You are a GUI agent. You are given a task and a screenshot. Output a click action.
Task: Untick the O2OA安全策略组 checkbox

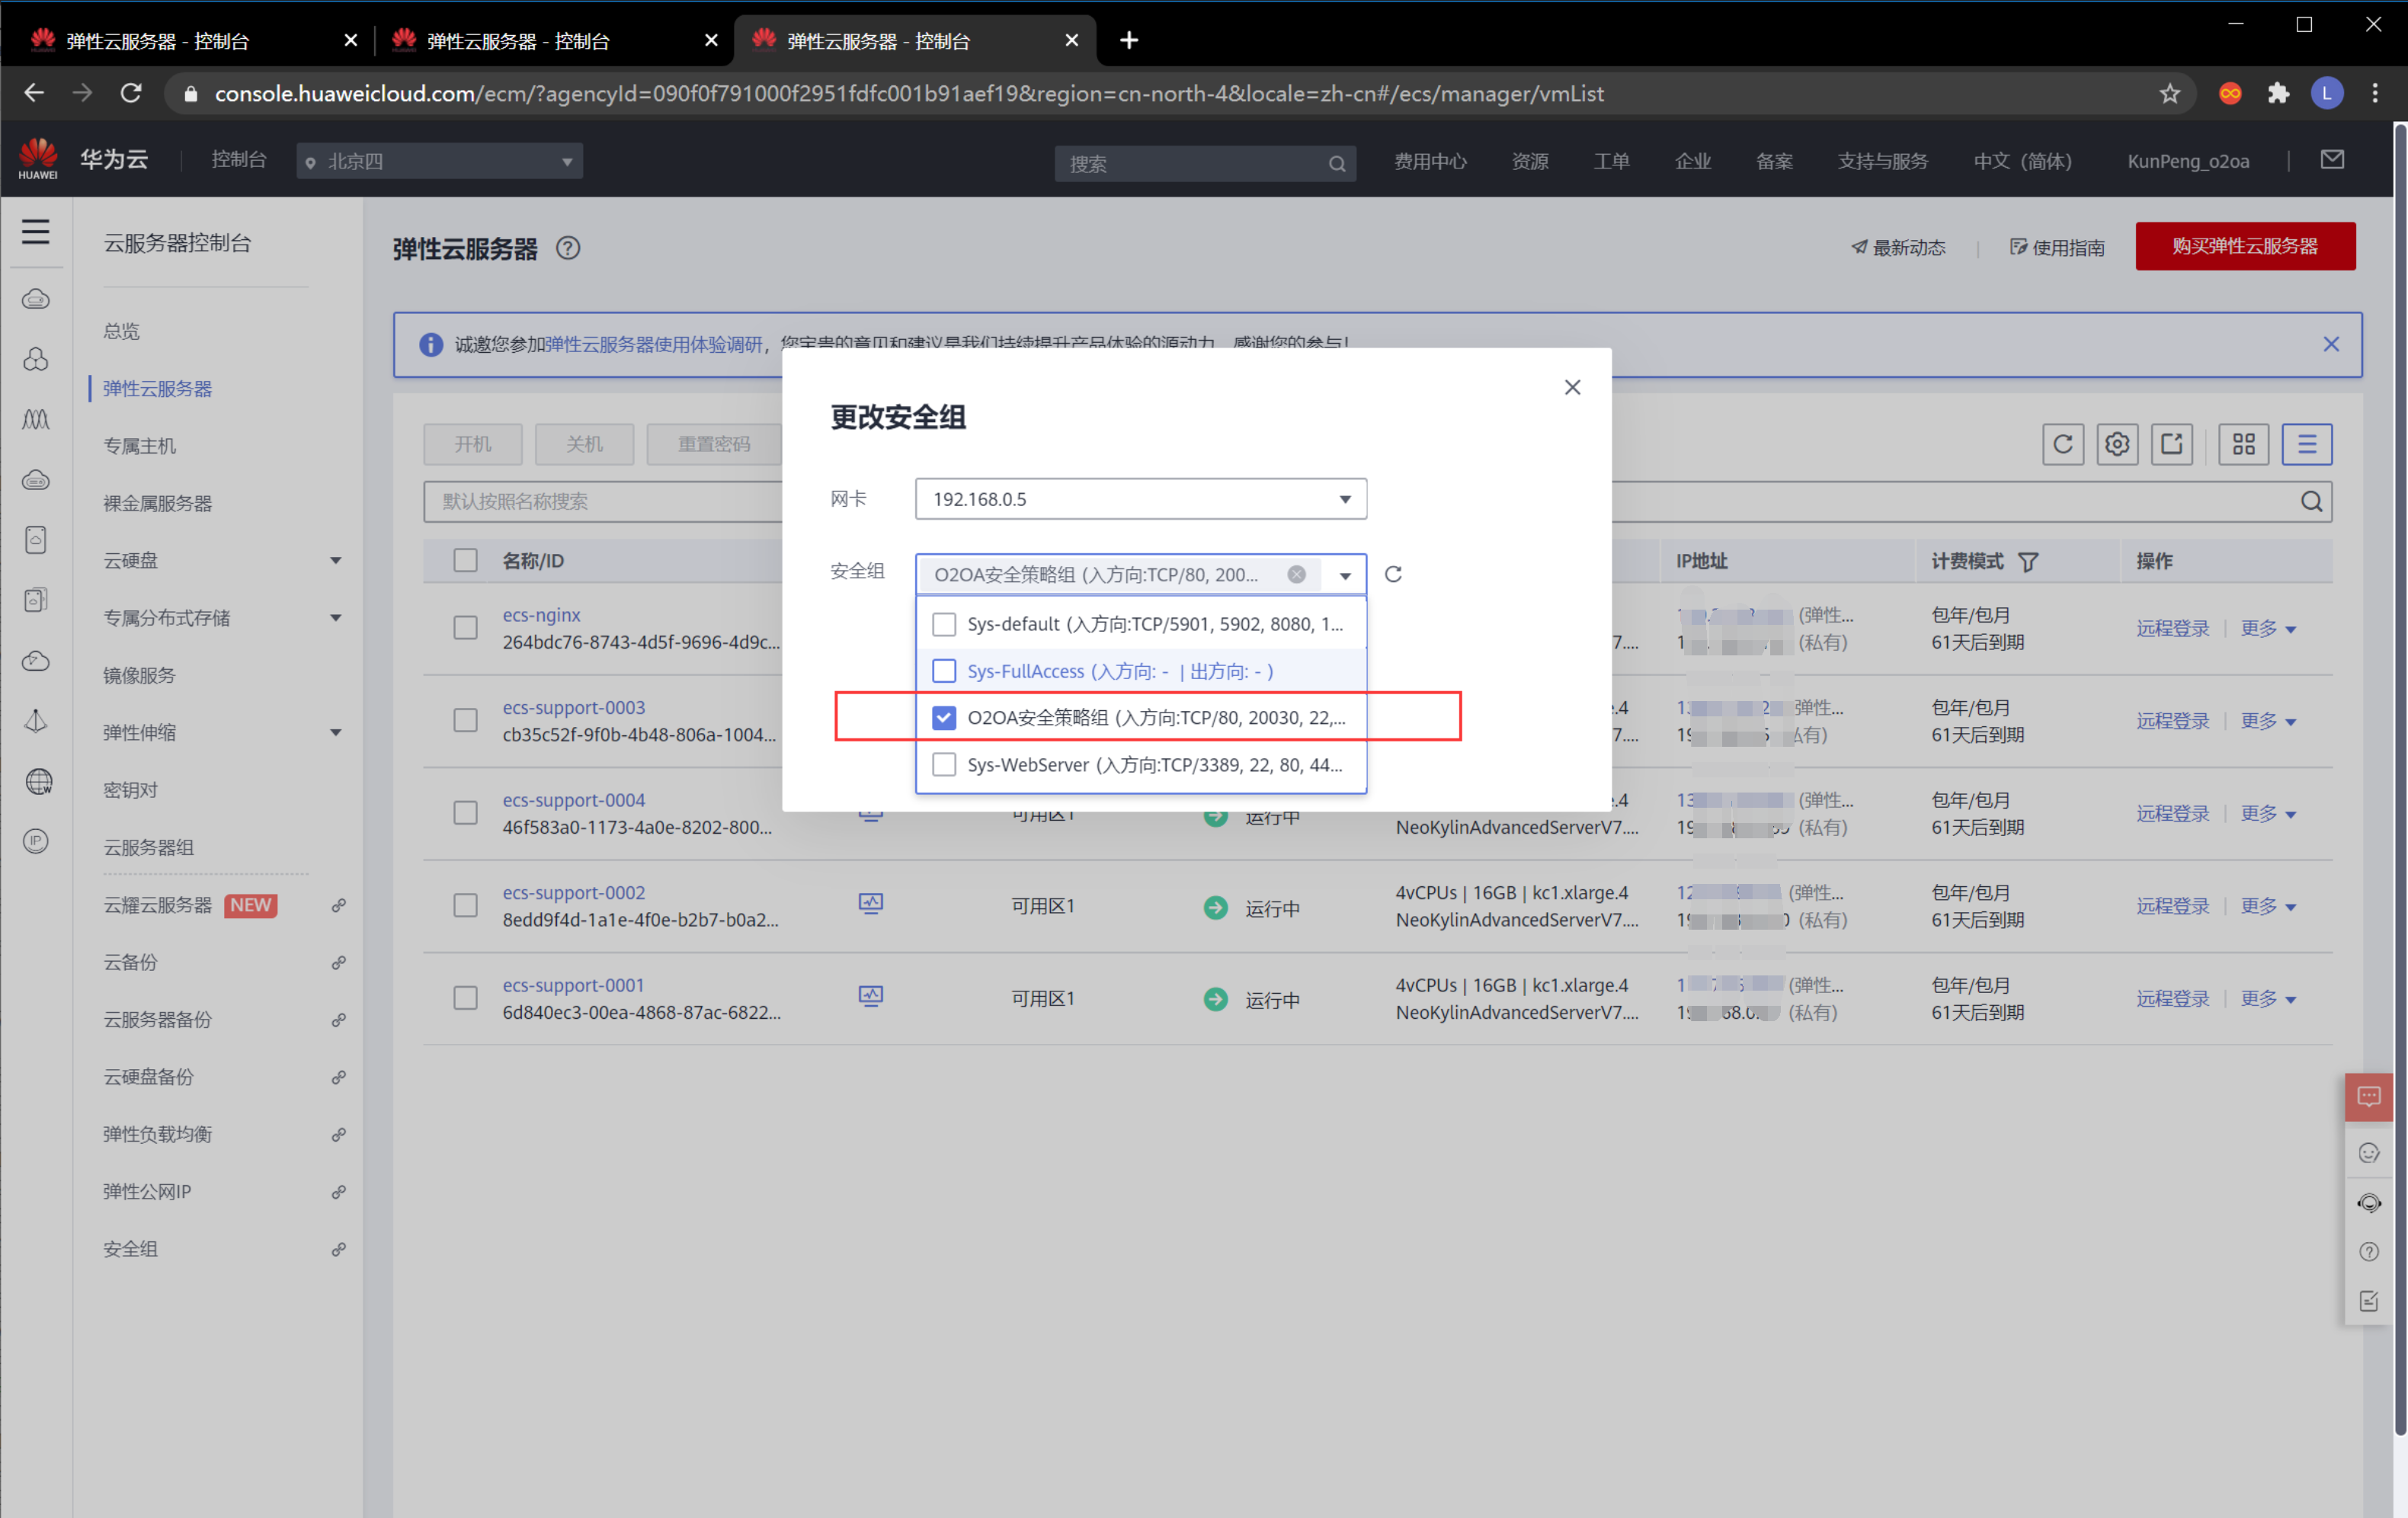pos(943,718)
